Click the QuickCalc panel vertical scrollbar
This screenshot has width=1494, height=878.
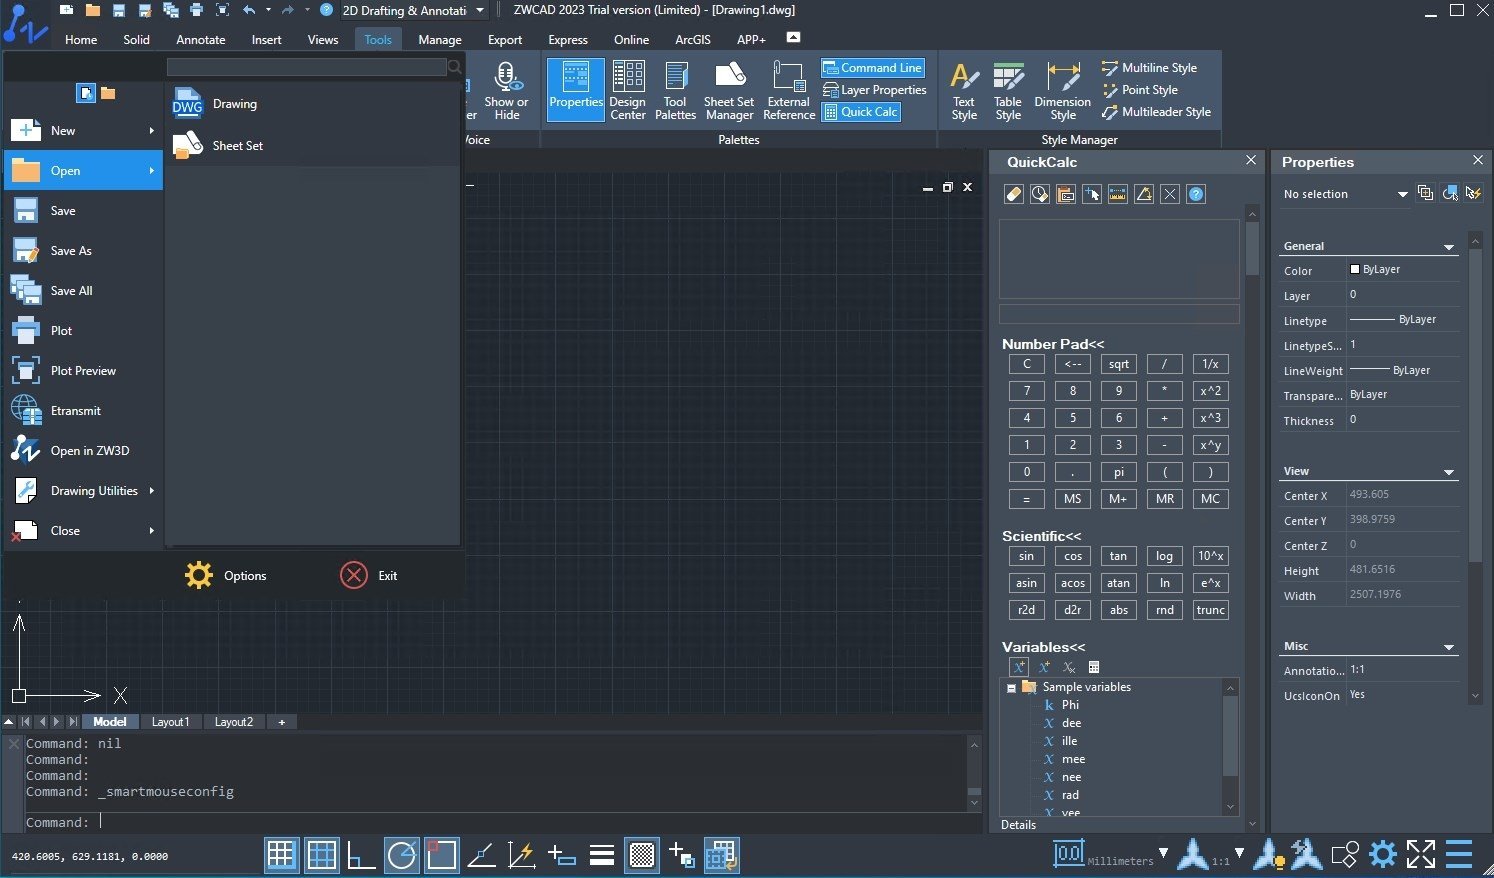tap(1252, 249)
